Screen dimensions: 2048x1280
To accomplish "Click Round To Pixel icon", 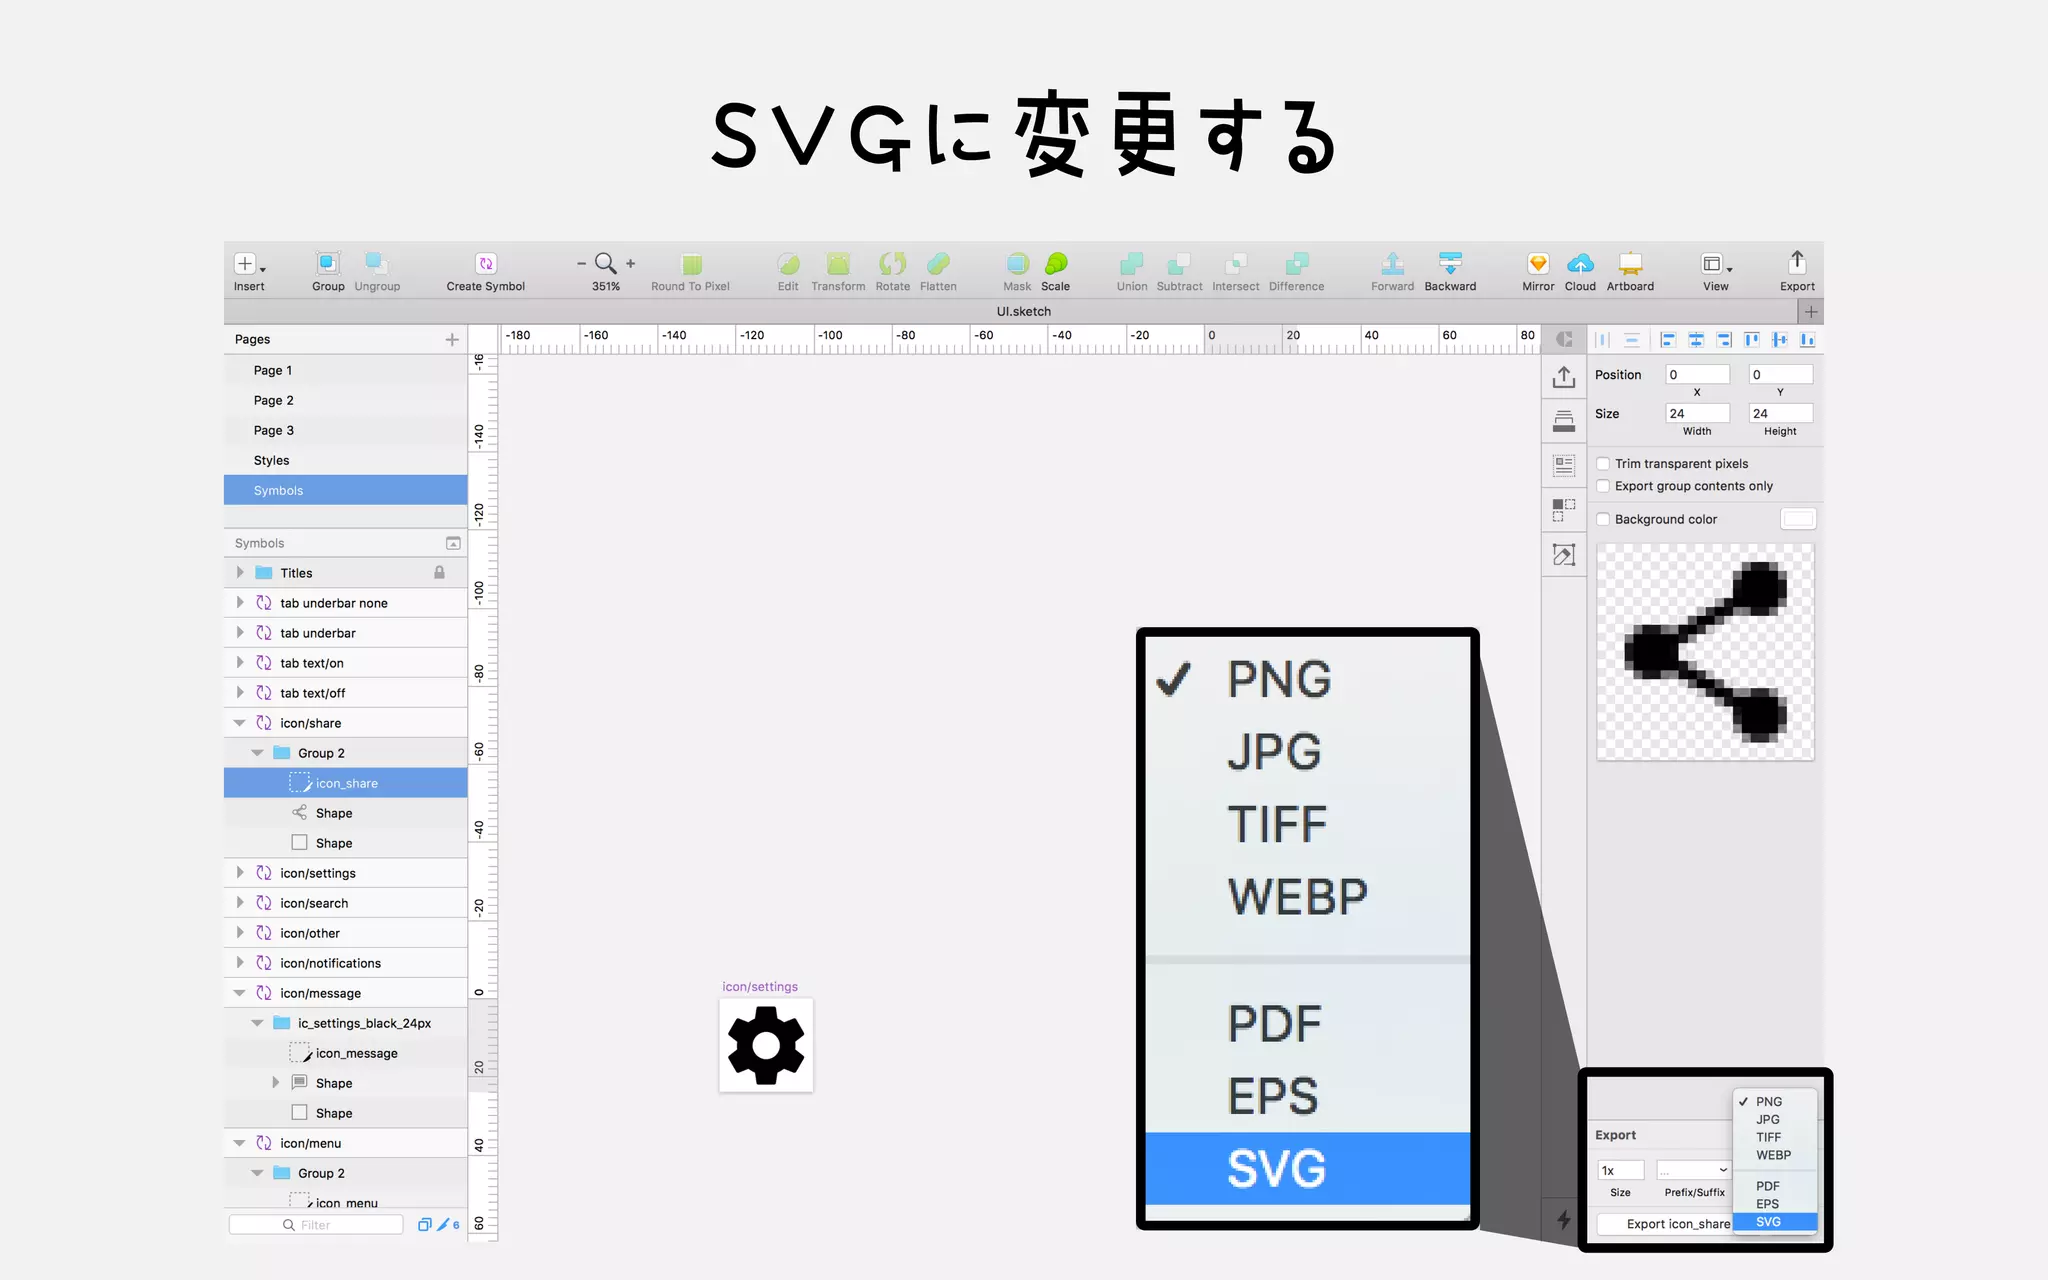I will pyautogui.click(x=691, y=264).
